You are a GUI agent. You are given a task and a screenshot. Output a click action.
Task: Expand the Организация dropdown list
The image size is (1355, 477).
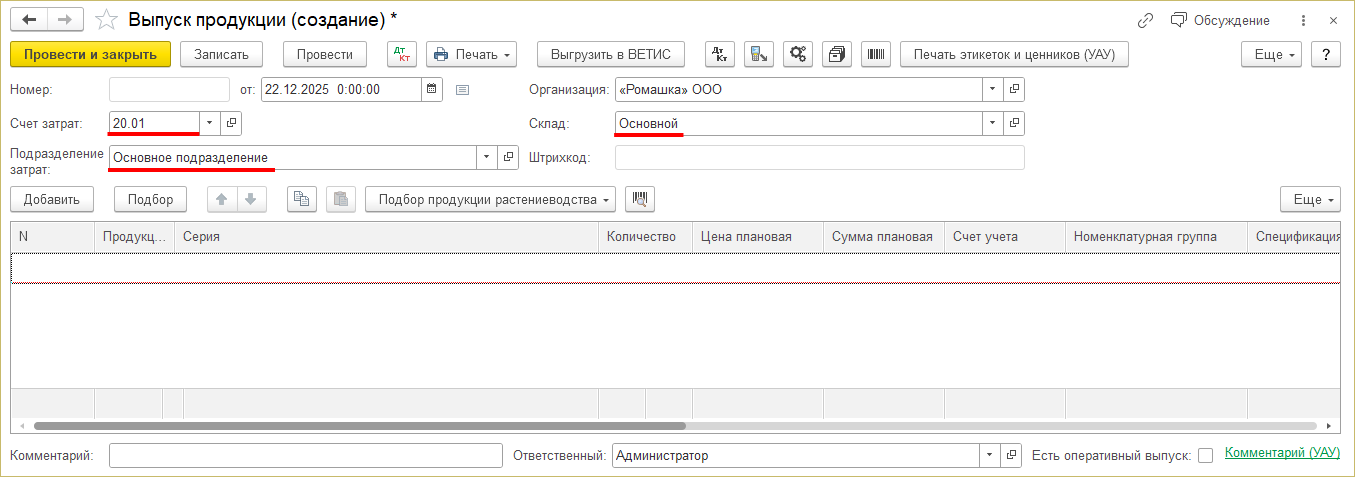[x=993, y=89]
